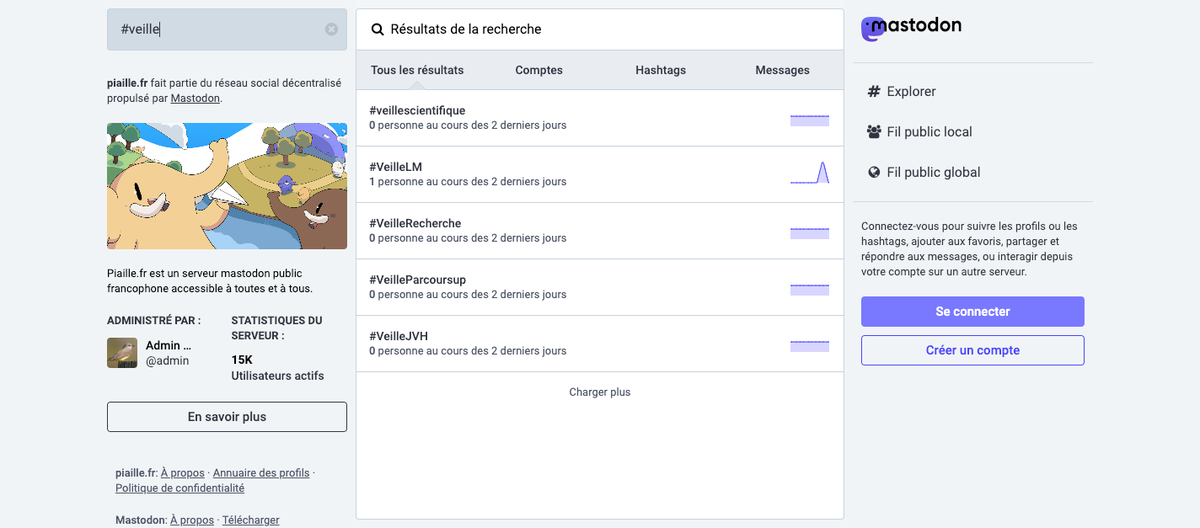
Task: Click the magnifying glass search results icon
Action: click(x=377, y=30)
